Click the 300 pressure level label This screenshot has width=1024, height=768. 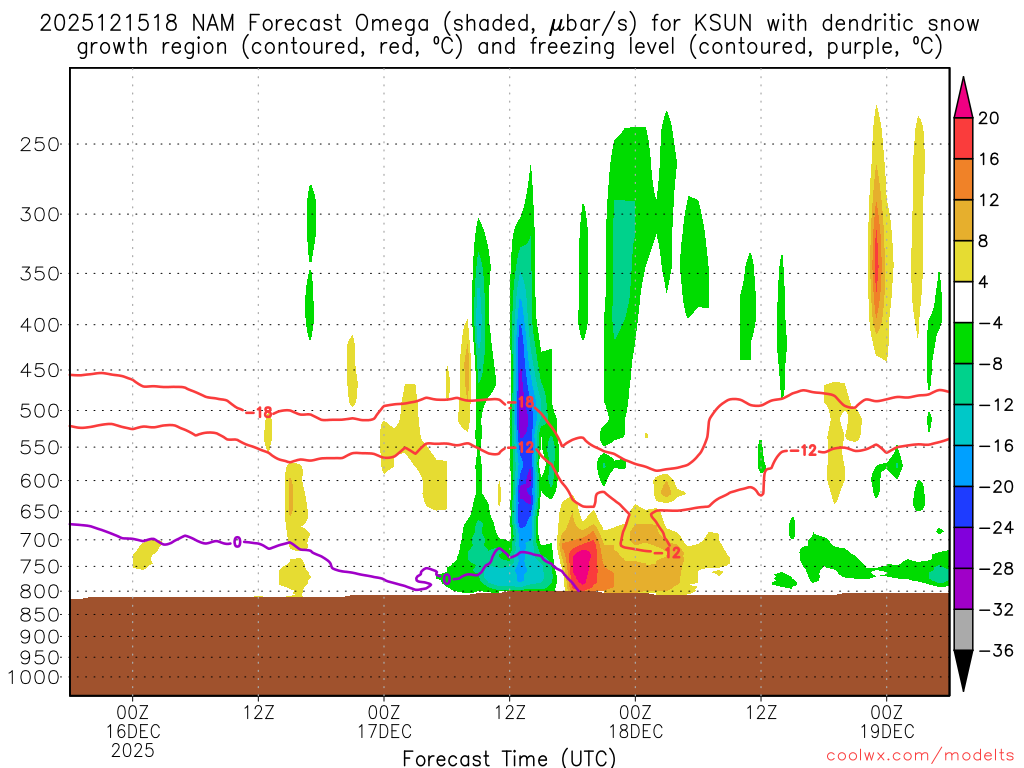tap(40, 214)
